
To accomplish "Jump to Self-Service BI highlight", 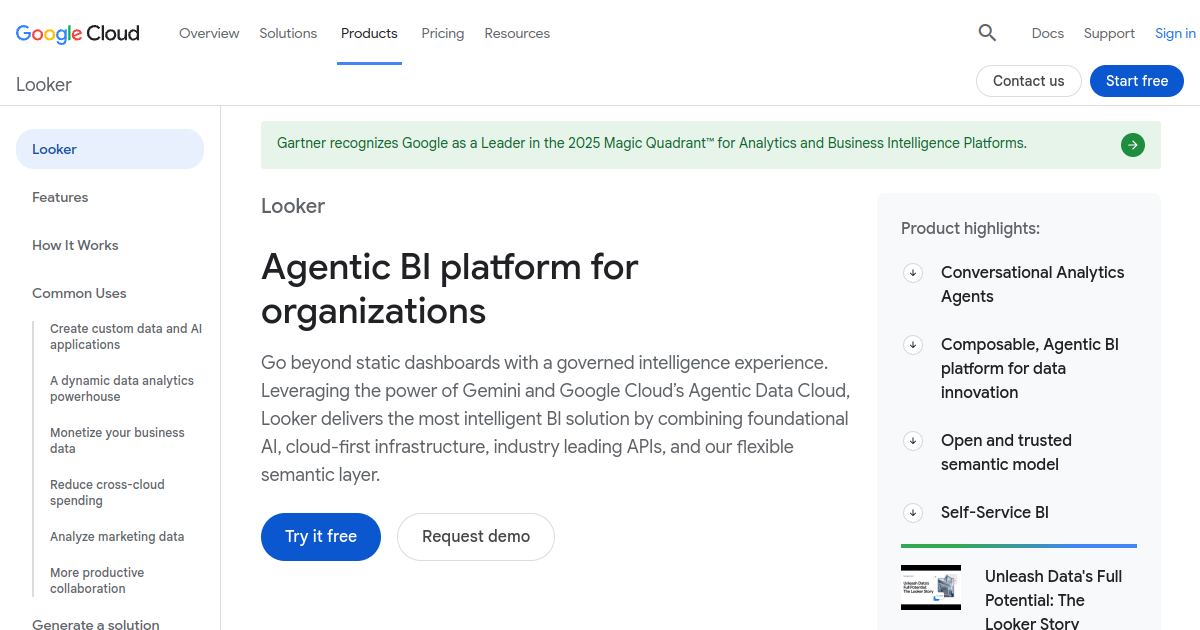I will tap(995, 513).
